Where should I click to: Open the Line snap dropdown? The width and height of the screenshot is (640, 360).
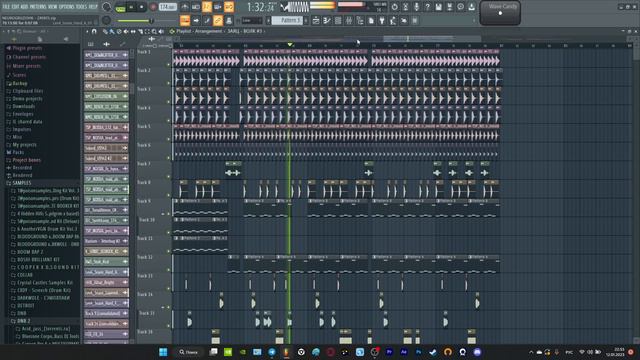coord(251,20)
